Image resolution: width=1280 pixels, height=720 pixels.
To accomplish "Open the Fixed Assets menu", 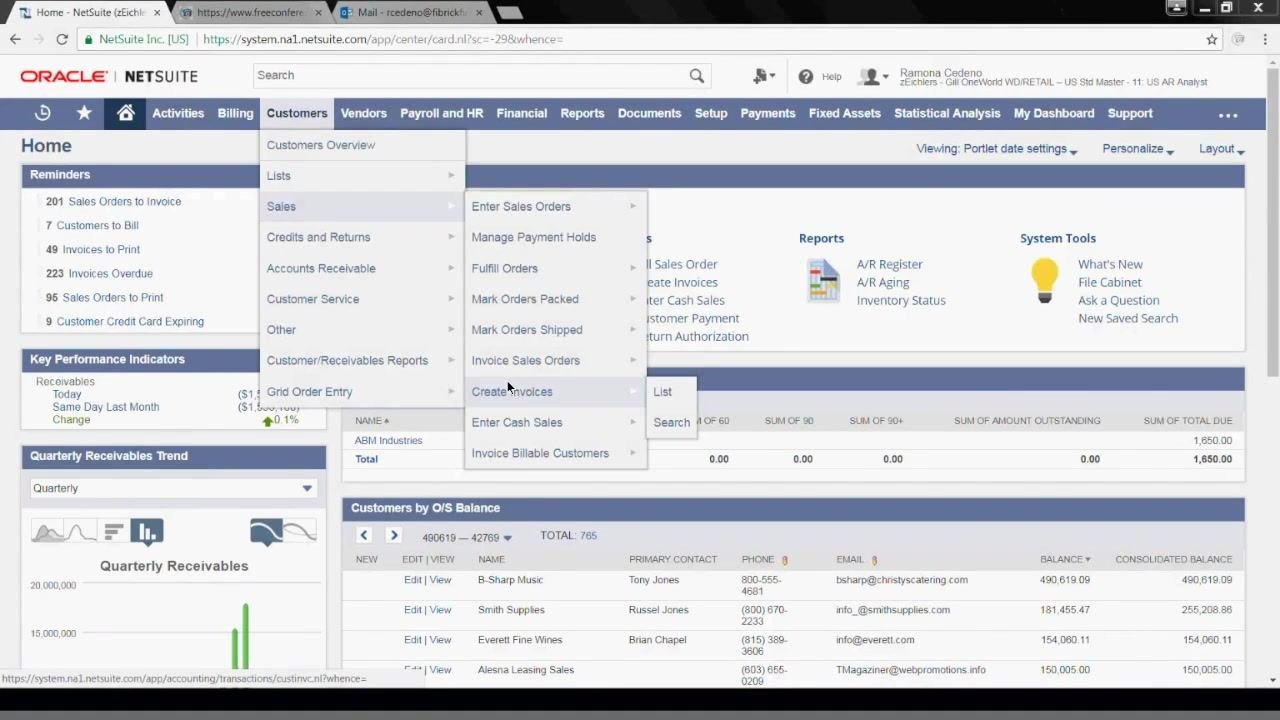I will [x=844, y=113].
